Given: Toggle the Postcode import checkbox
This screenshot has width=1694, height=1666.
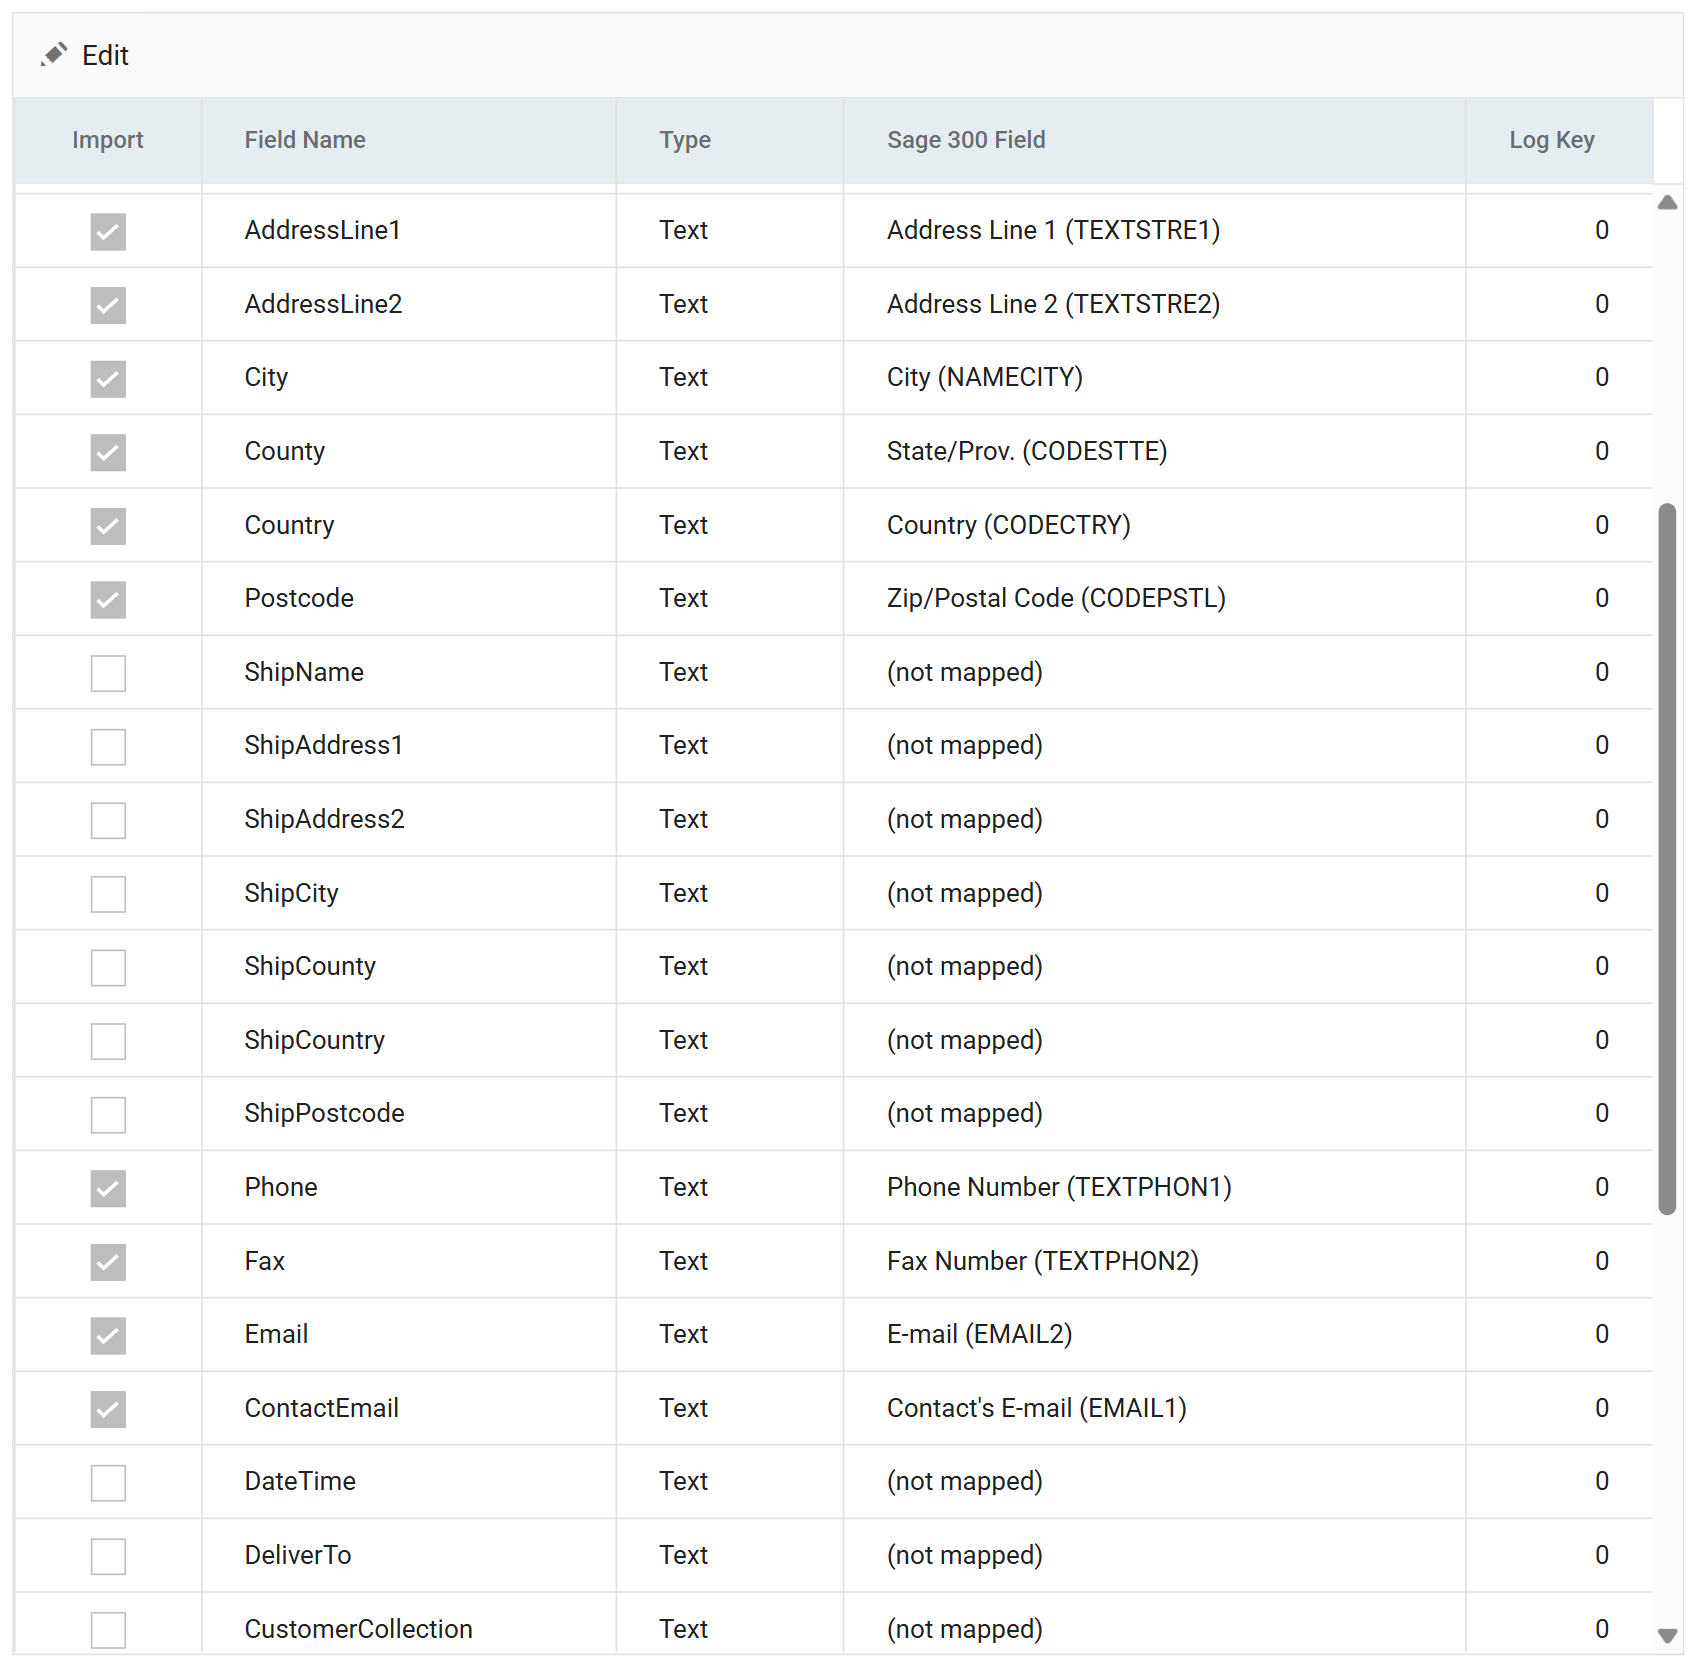Looking at the screenshot, I should [108, 600].
